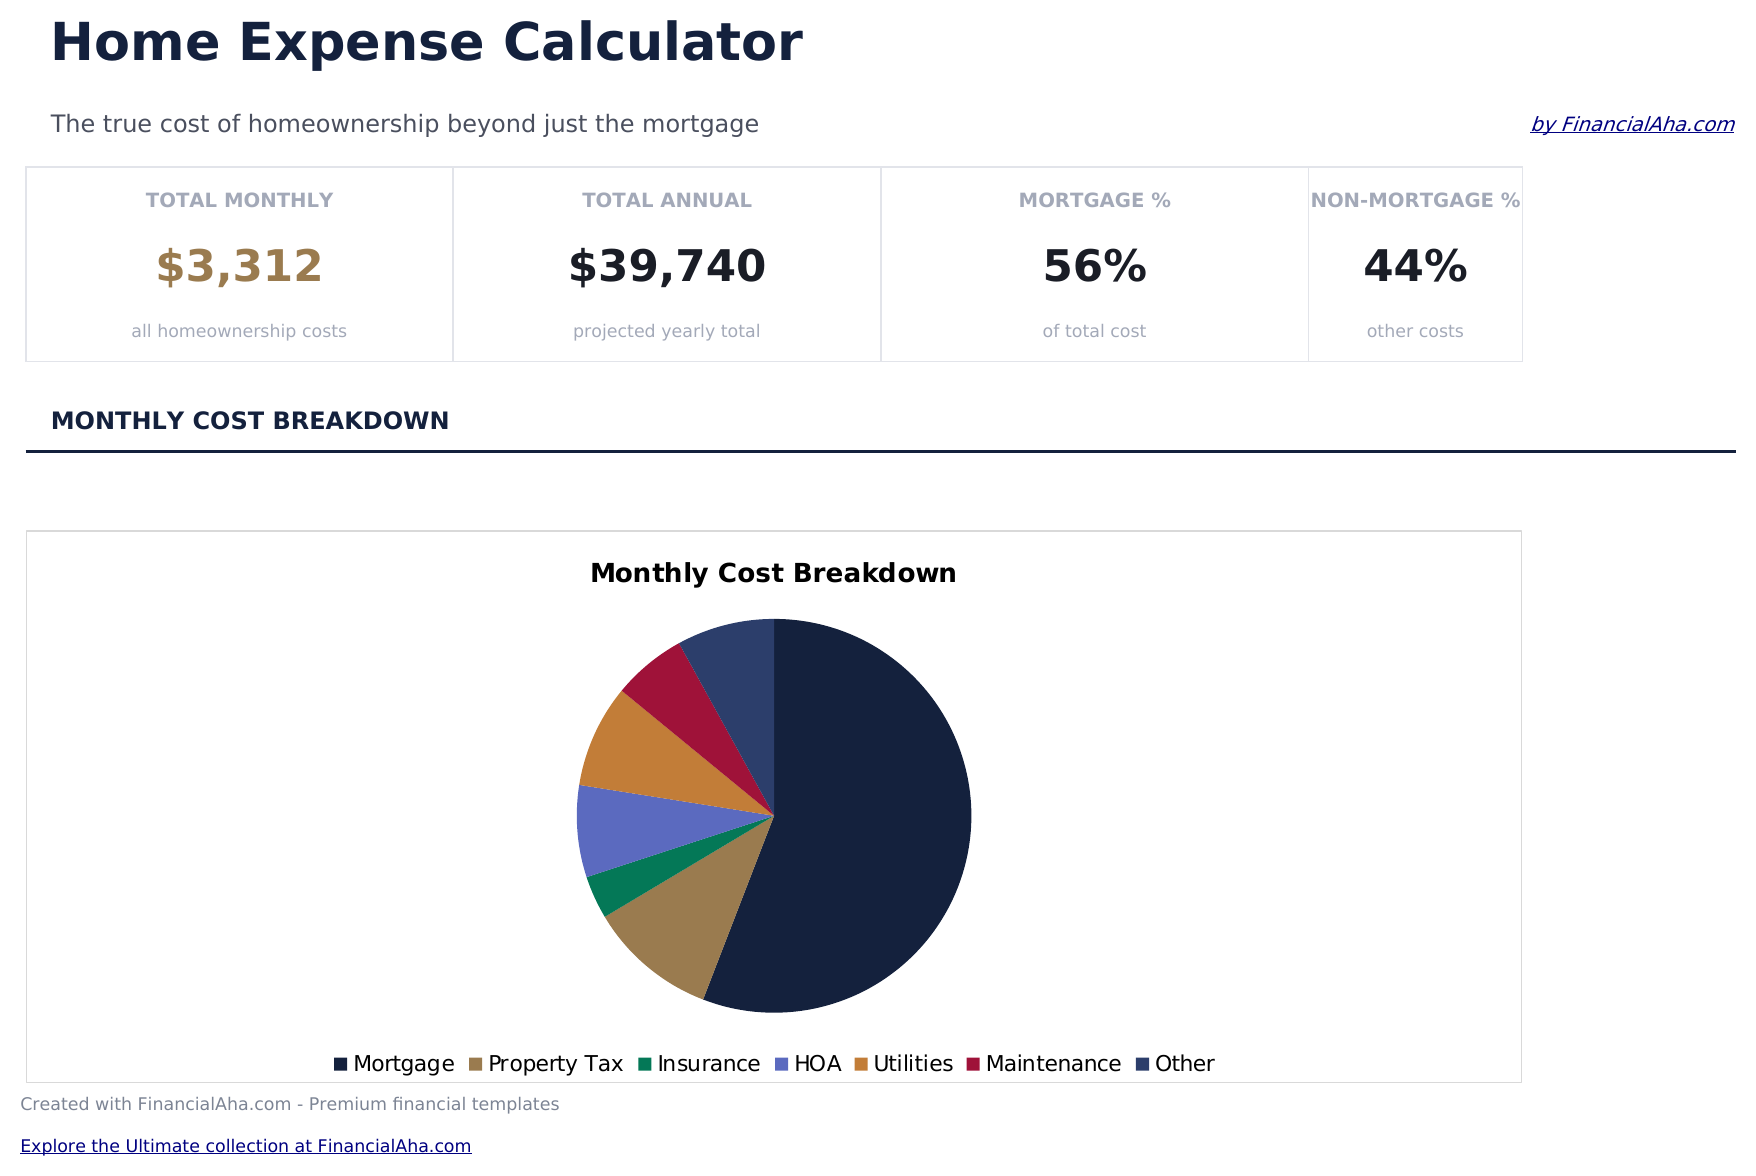Click the HOA legend color swatch
This screenshot has height=1176, width=1756.
[x=782, y=1064]
